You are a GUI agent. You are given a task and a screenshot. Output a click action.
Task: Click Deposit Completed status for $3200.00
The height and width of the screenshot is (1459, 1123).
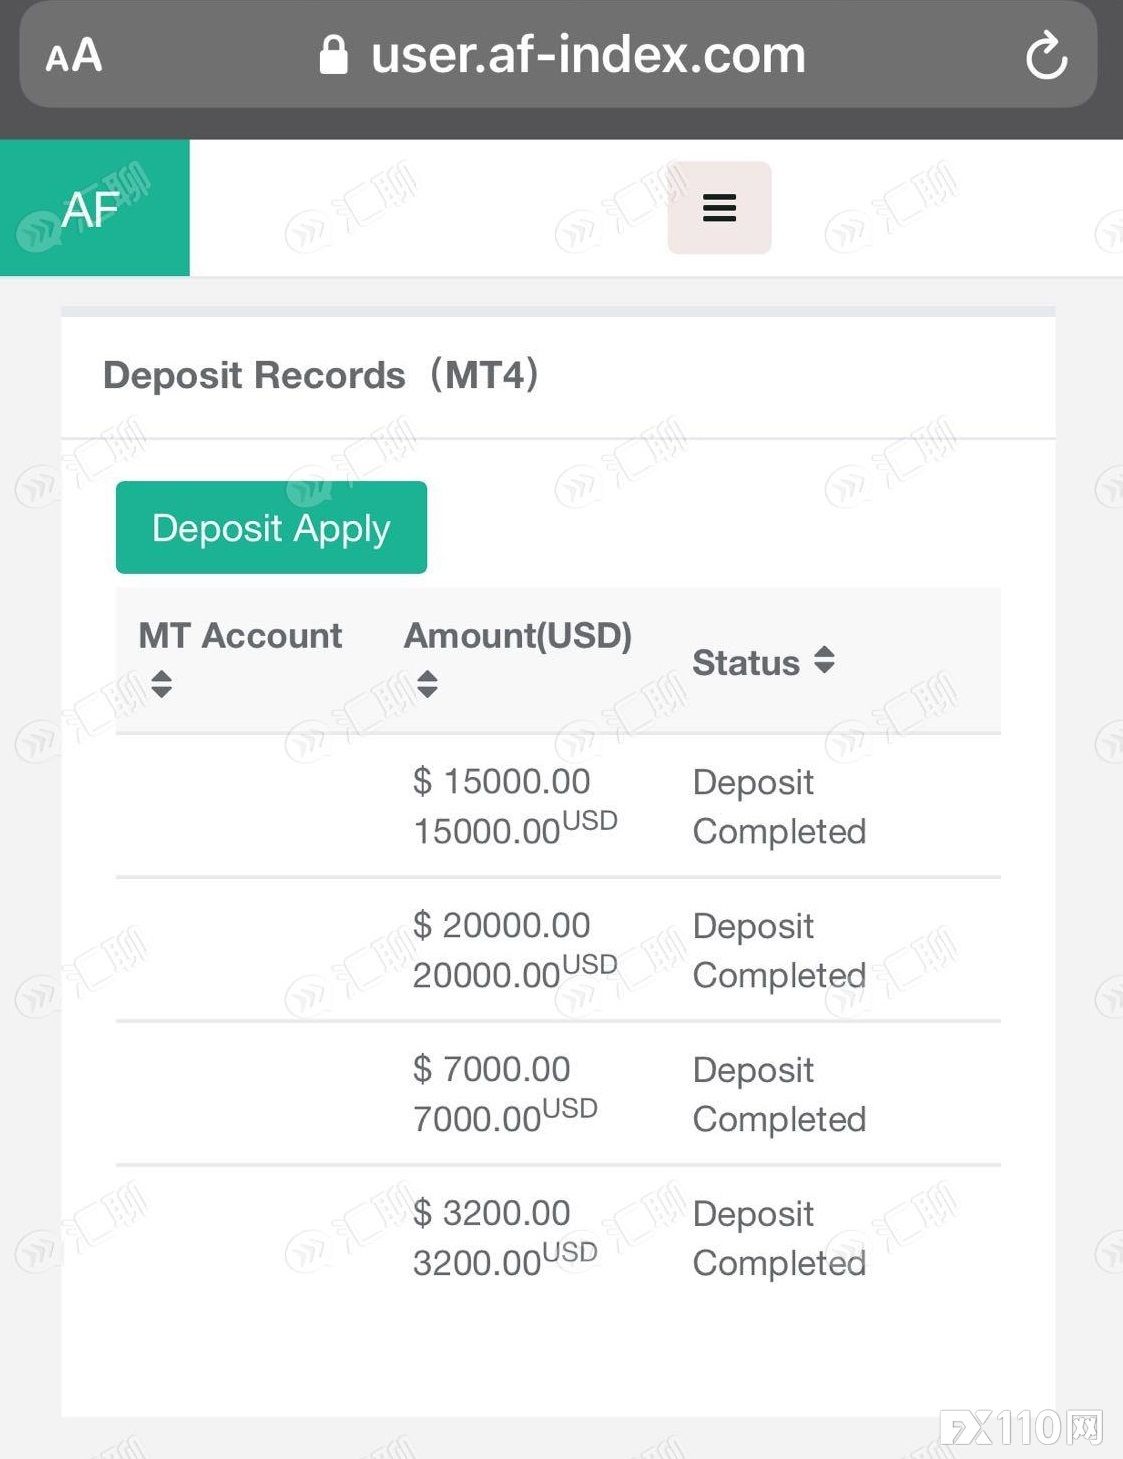779,1238
